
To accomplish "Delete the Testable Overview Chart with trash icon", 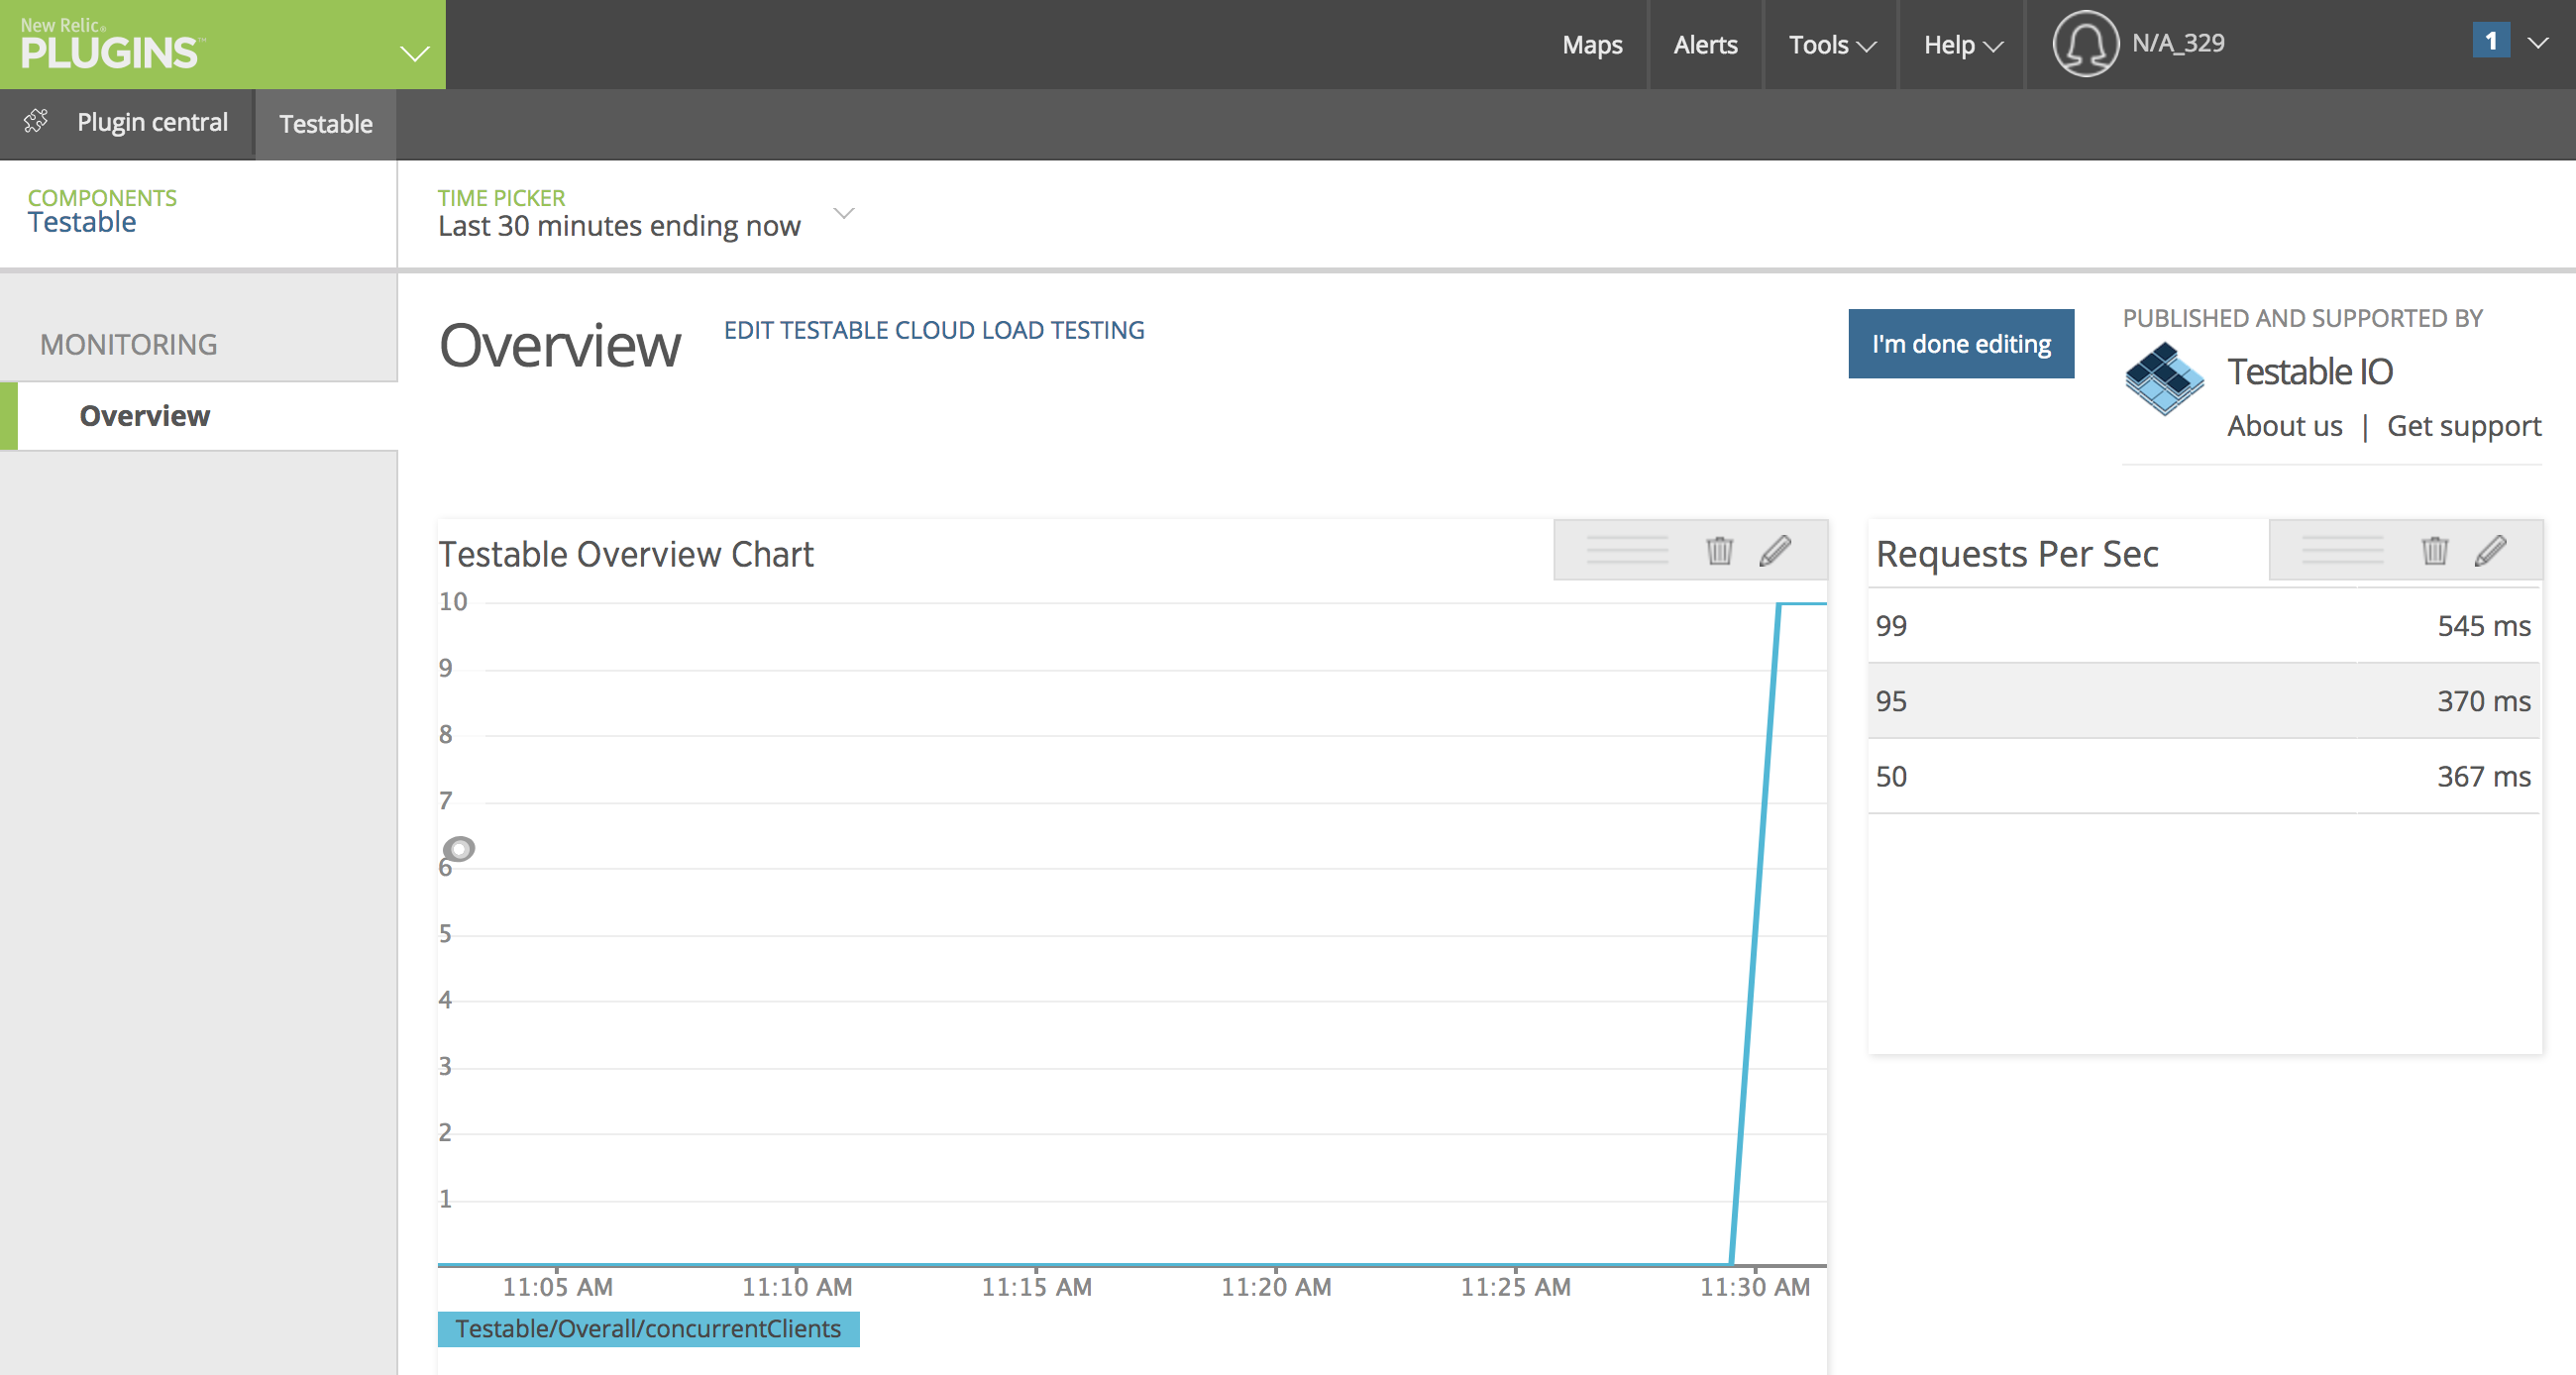I will tap(1719, 550).
